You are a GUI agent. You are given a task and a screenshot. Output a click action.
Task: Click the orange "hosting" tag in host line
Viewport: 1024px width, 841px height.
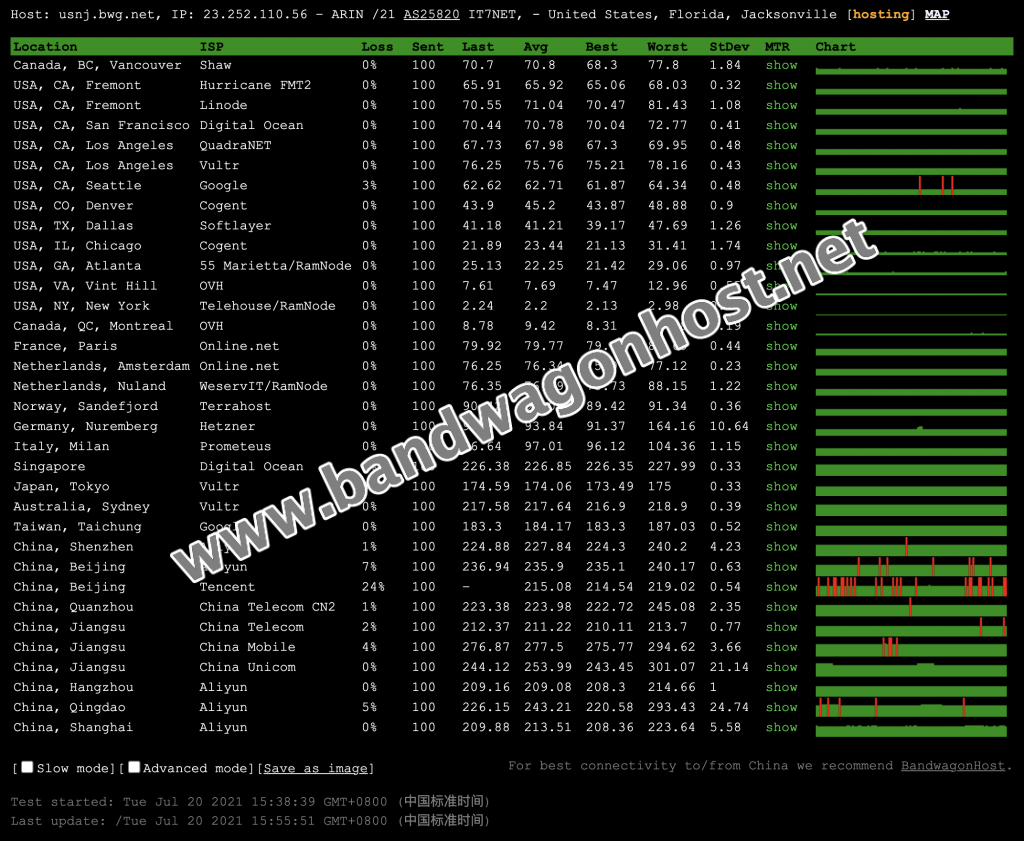[881, 14]
